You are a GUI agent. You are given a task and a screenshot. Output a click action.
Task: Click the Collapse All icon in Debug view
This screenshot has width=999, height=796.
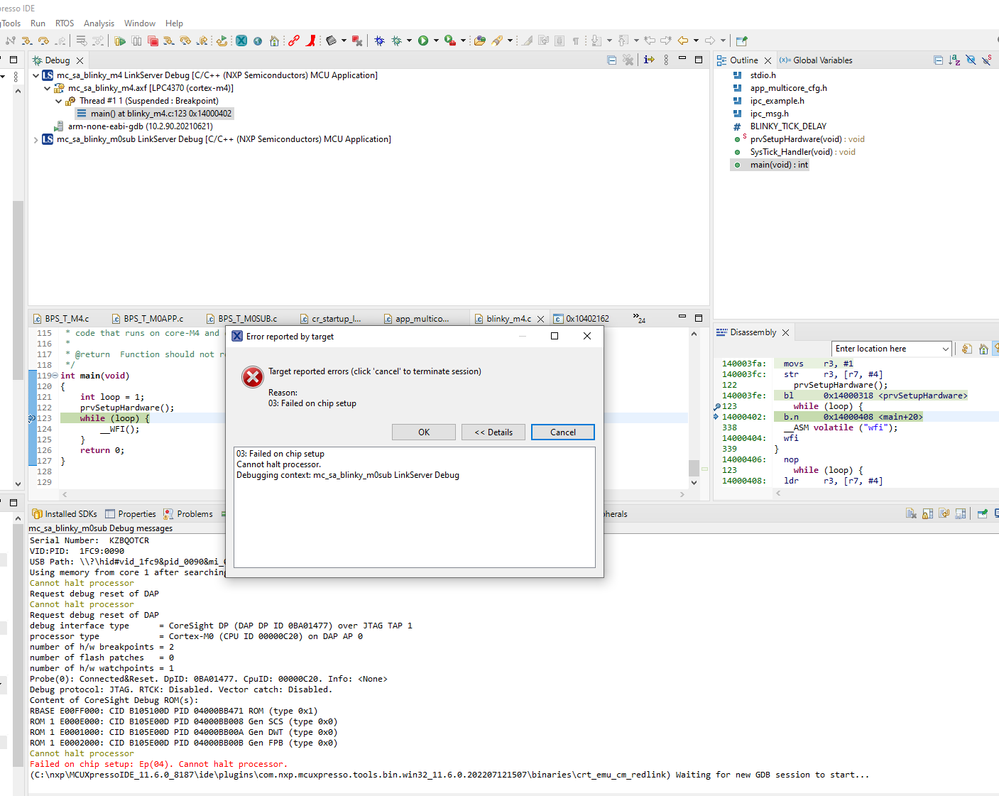click(x=611, y=60)
